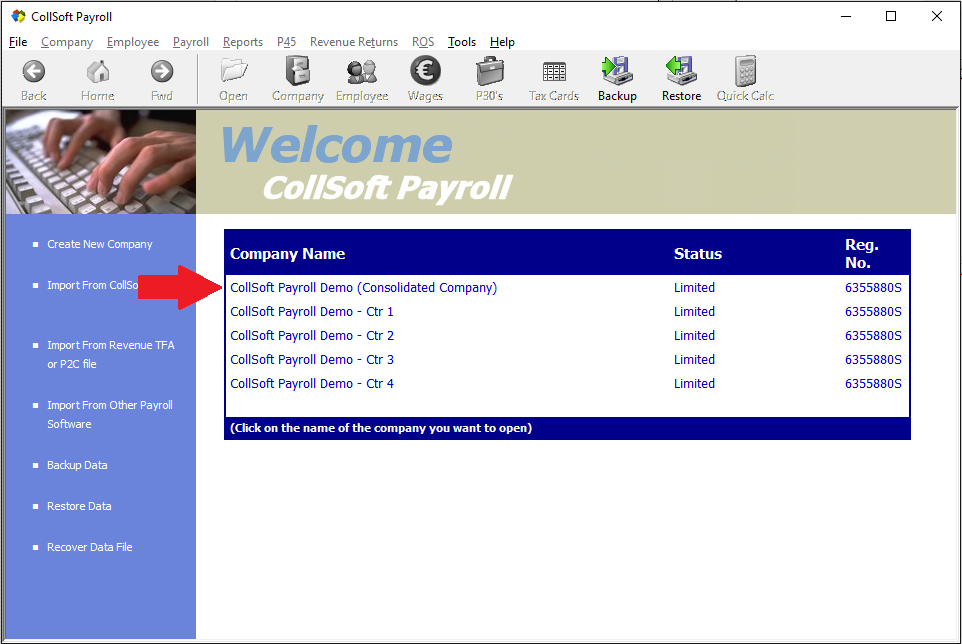Viewport: 962px width, 644px height.
Task: Open the File menu
Action: pyautogui.click(x=18, y=42)
